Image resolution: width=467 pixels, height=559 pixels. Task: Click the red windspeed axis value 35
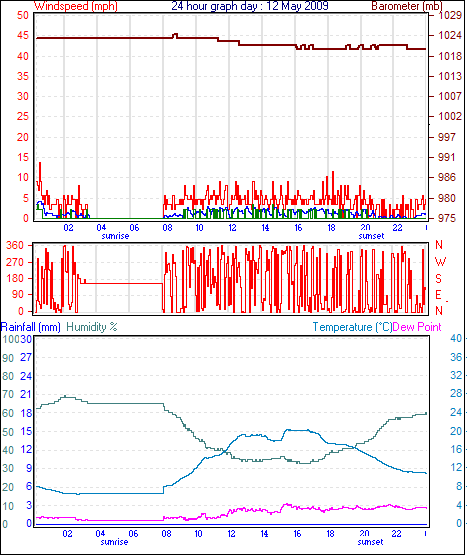(23, 76)
